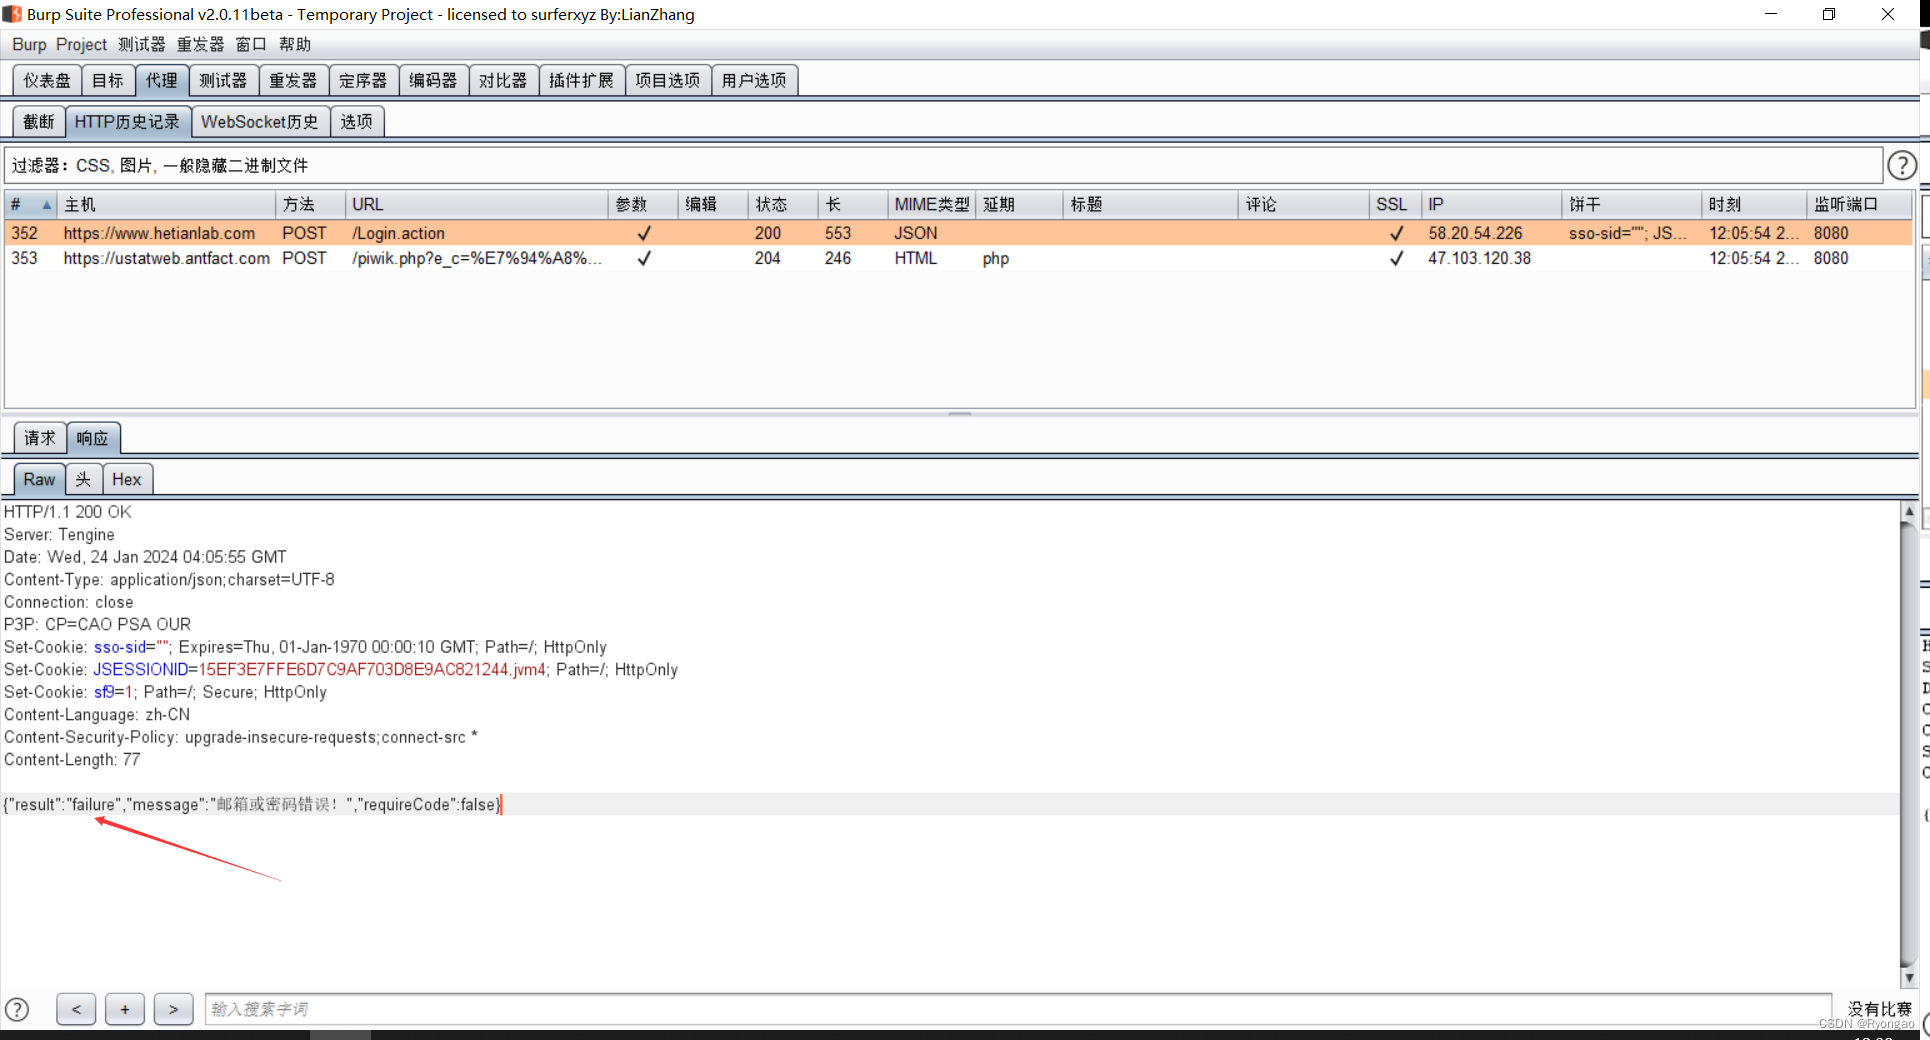This screenshot has height=1040, width=1930.
Task: Open the 项目选项 tab
Action: 668,80
